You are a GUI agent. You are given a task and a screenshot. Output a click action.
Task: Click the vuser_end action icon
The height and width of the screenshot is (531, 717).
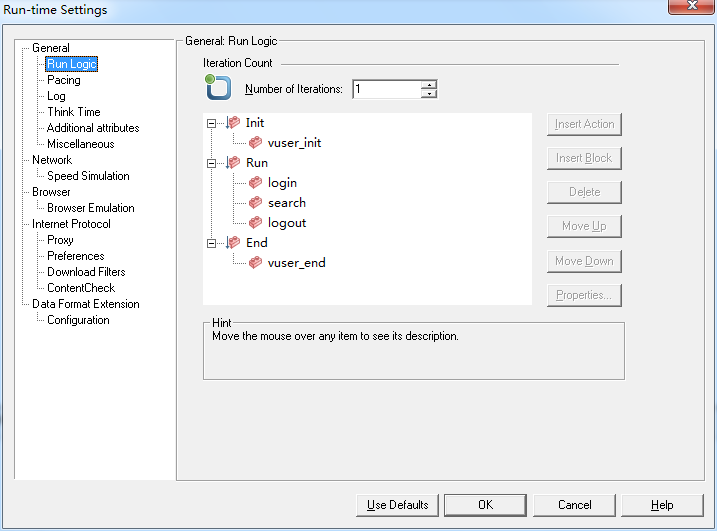(x=255, y=263)
